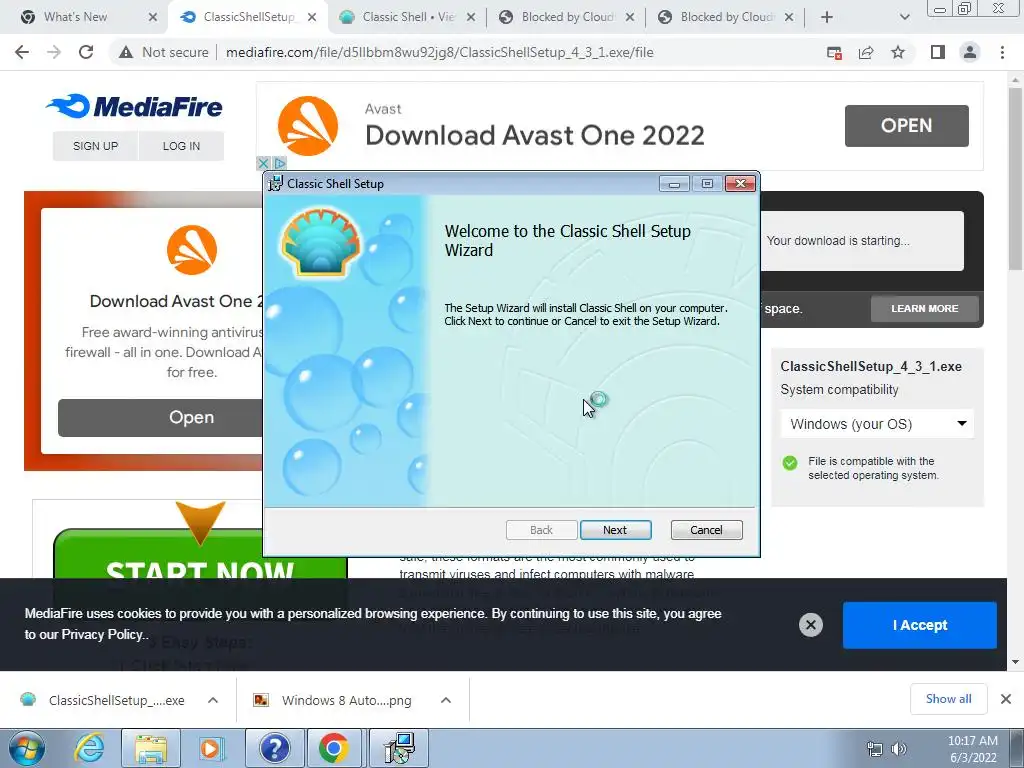The width and height of the screenshot is (1024, 768).
Task: Open Windows 8 Auto png download item
Action: (x=334, y=700)
